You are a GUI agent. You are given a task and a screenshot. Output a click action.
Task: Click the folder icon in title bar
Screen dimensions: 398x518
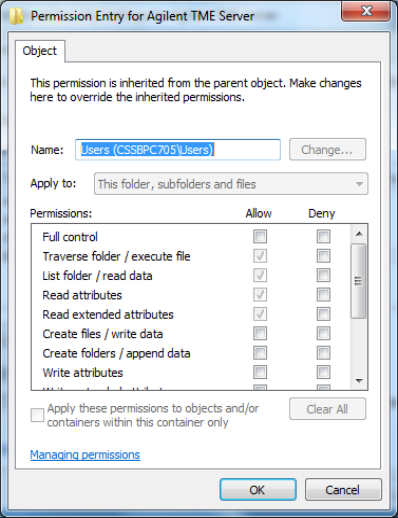click(16, 16)
